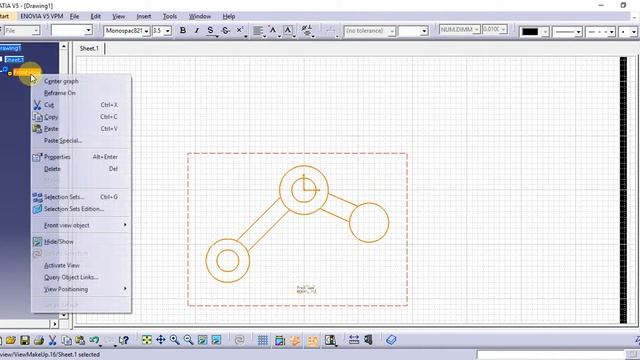Expand the Front view object submenu

[81, 225]
